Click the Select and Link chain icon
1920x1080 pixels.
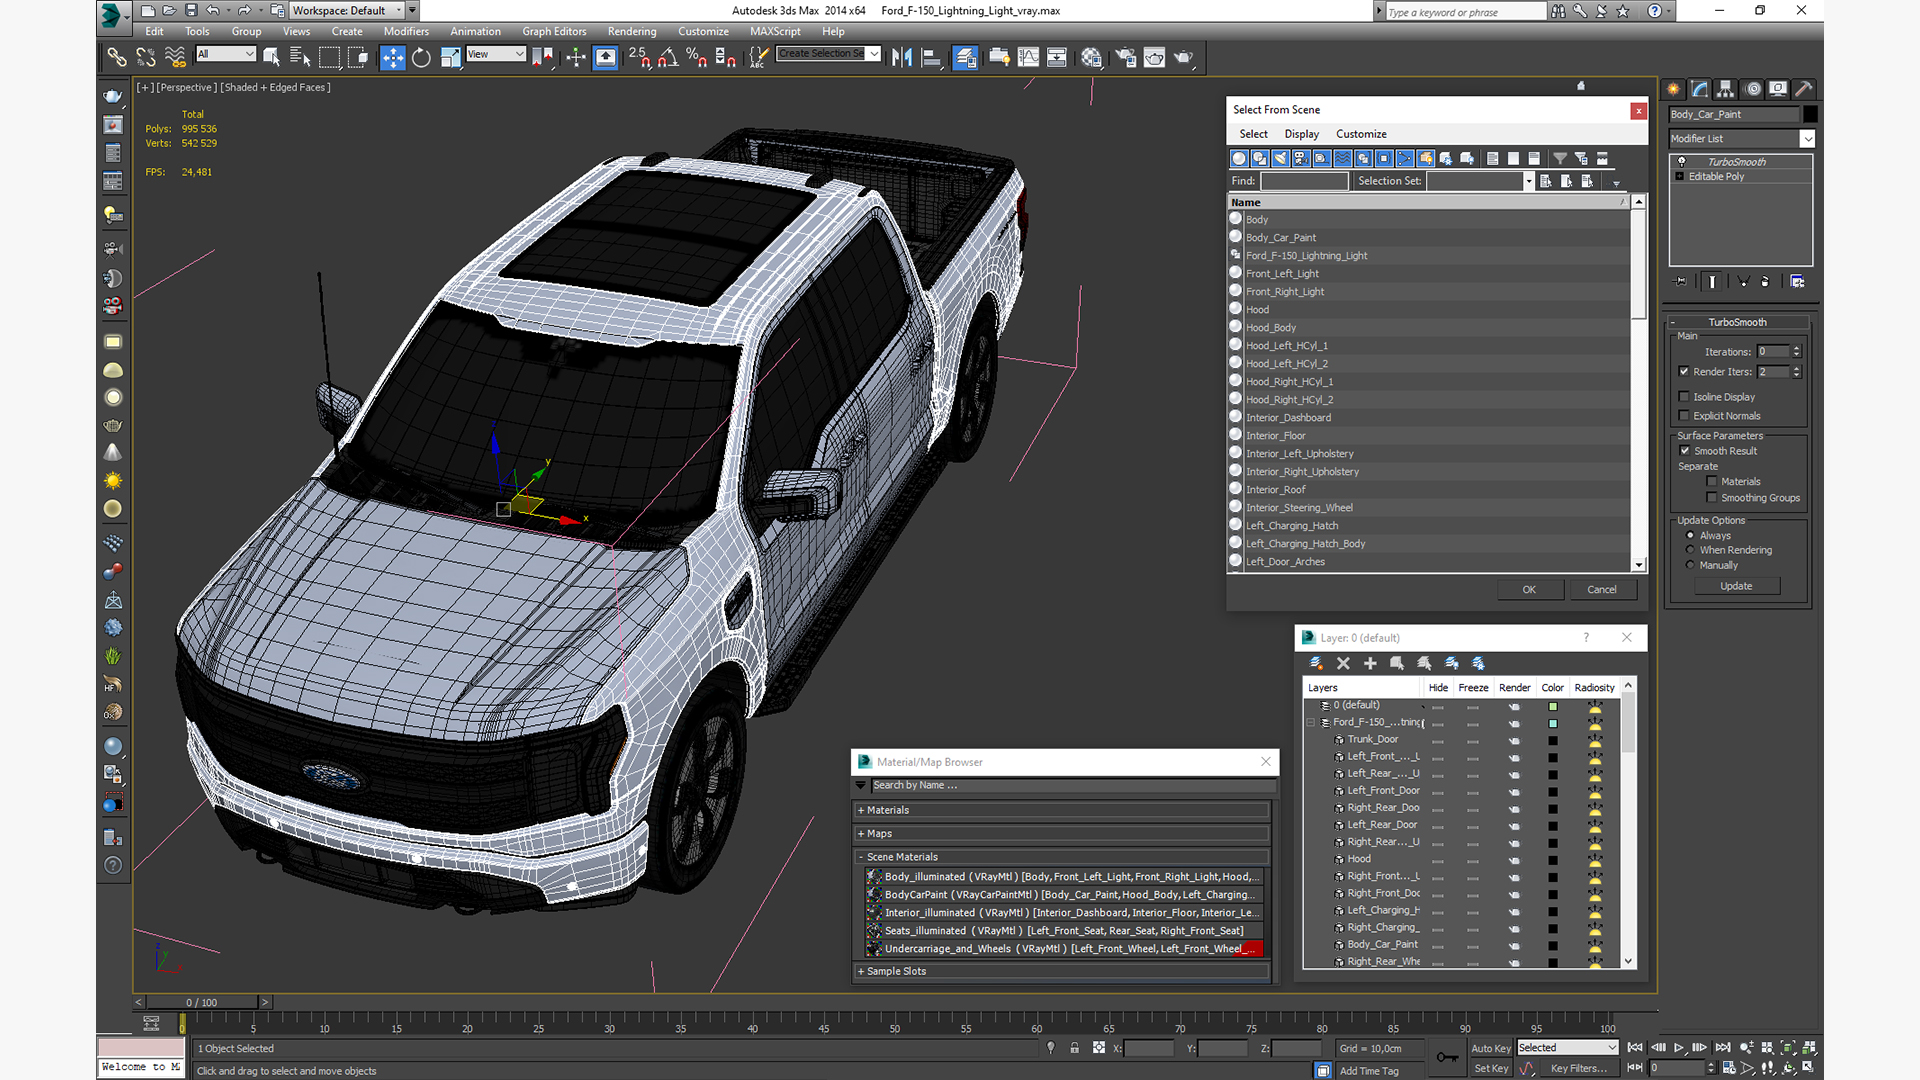click(117, 58)
